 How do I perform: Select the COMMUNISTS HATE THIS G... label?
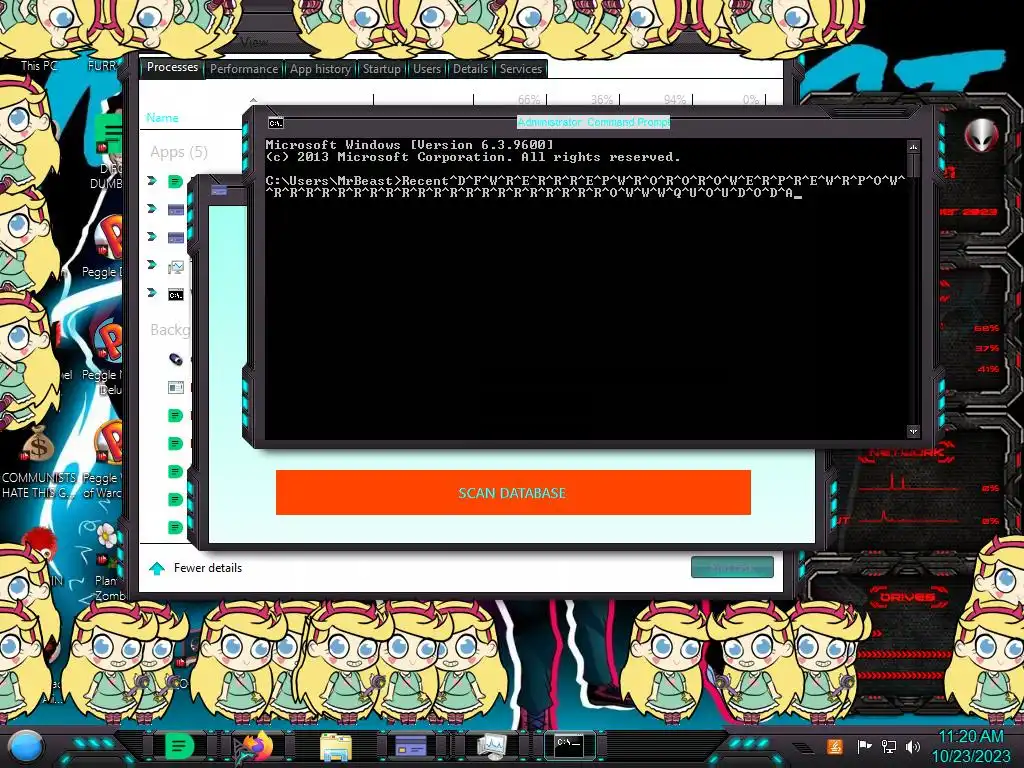point(39,485)
